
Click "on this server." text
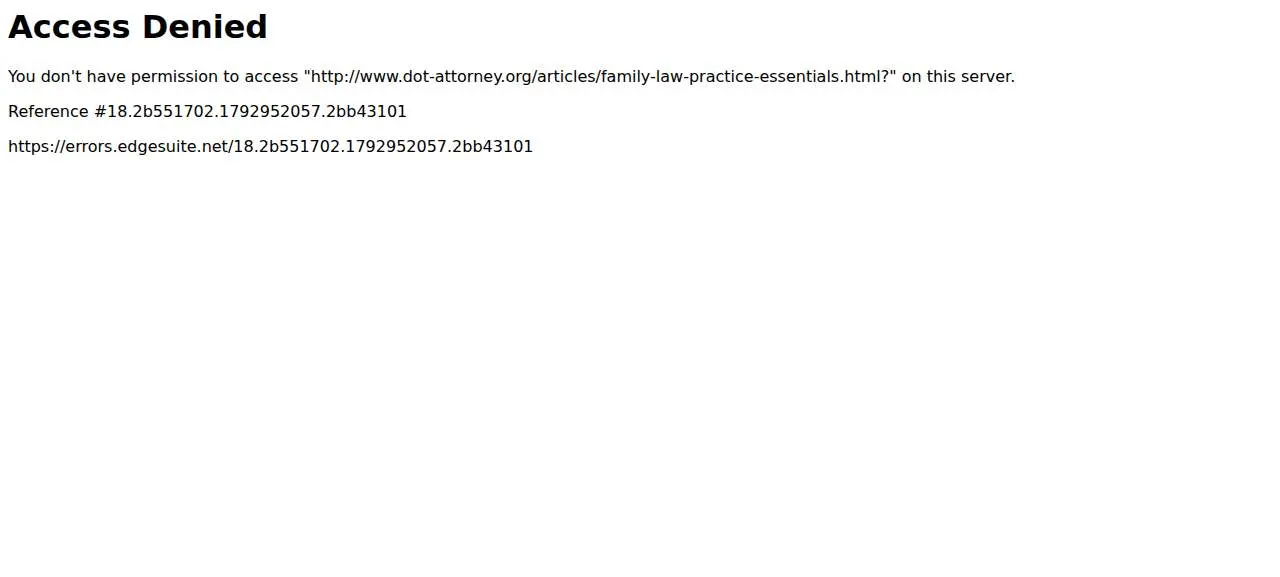pos(958,77)
